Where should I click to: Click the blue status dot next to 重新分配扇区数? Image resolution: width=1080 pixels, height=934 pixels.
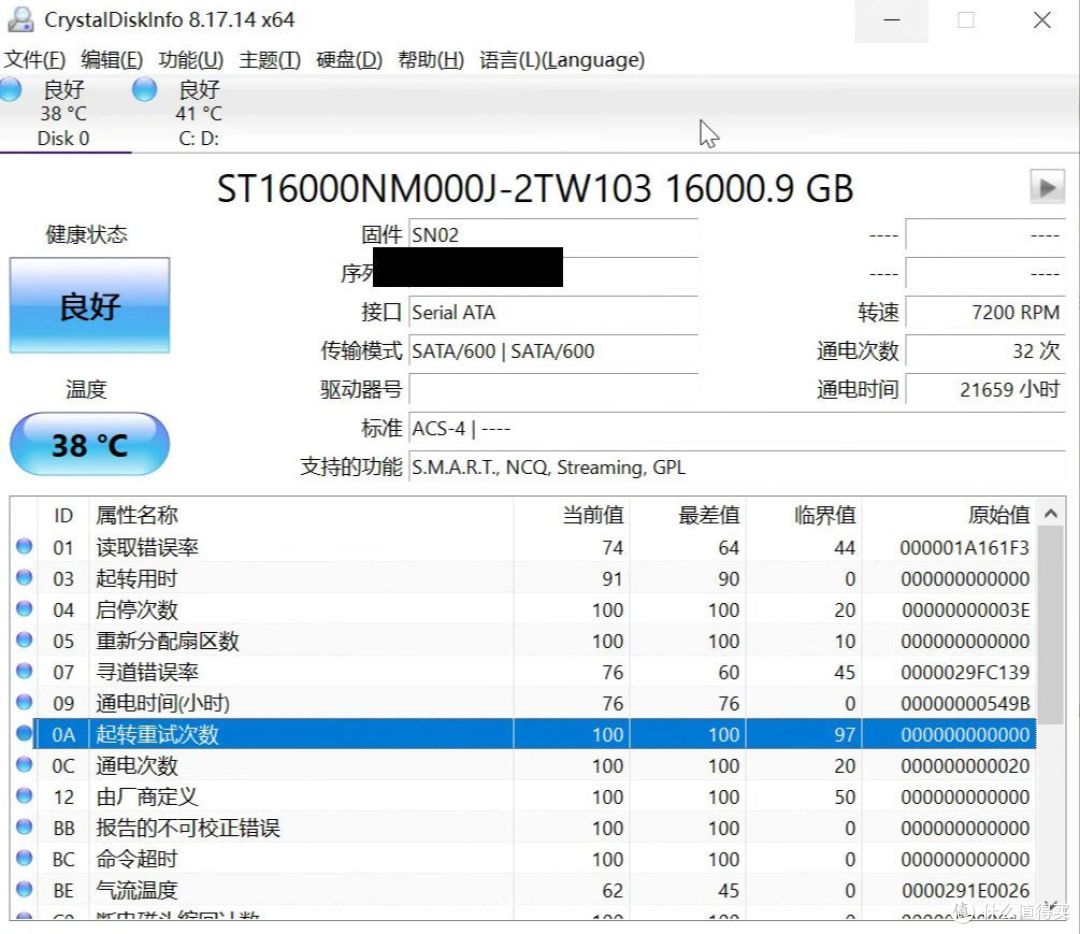point(24,641)
